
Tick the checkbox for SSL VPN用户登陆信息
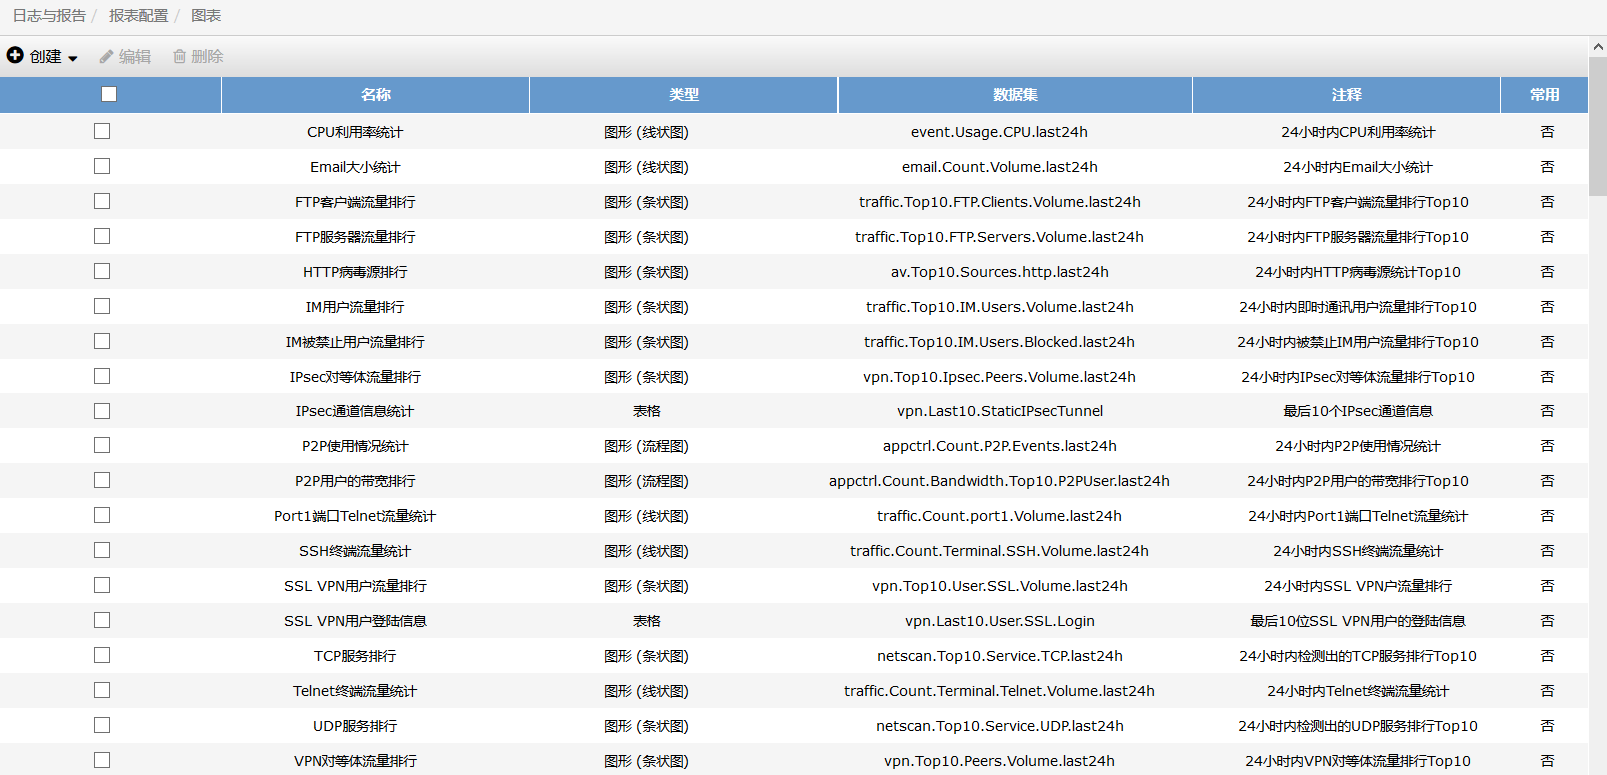102,620
